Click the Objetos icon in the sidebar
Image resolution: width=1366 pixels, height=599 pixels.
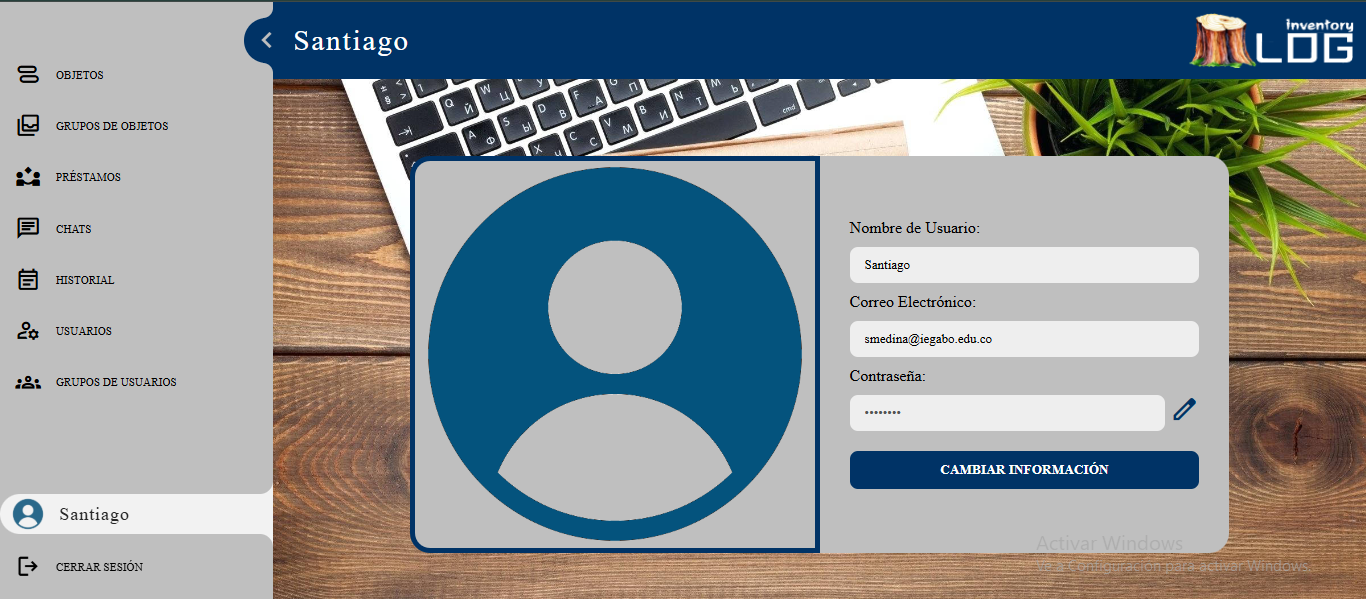tap(28, 75)
